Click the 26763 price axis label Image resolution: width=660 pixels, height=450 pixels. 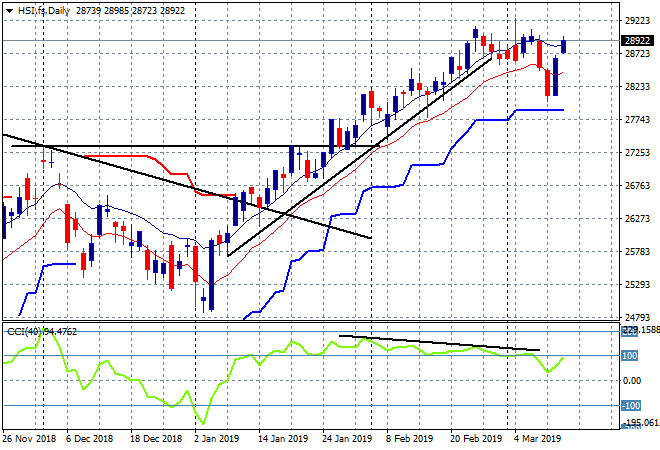coord(637,186)
